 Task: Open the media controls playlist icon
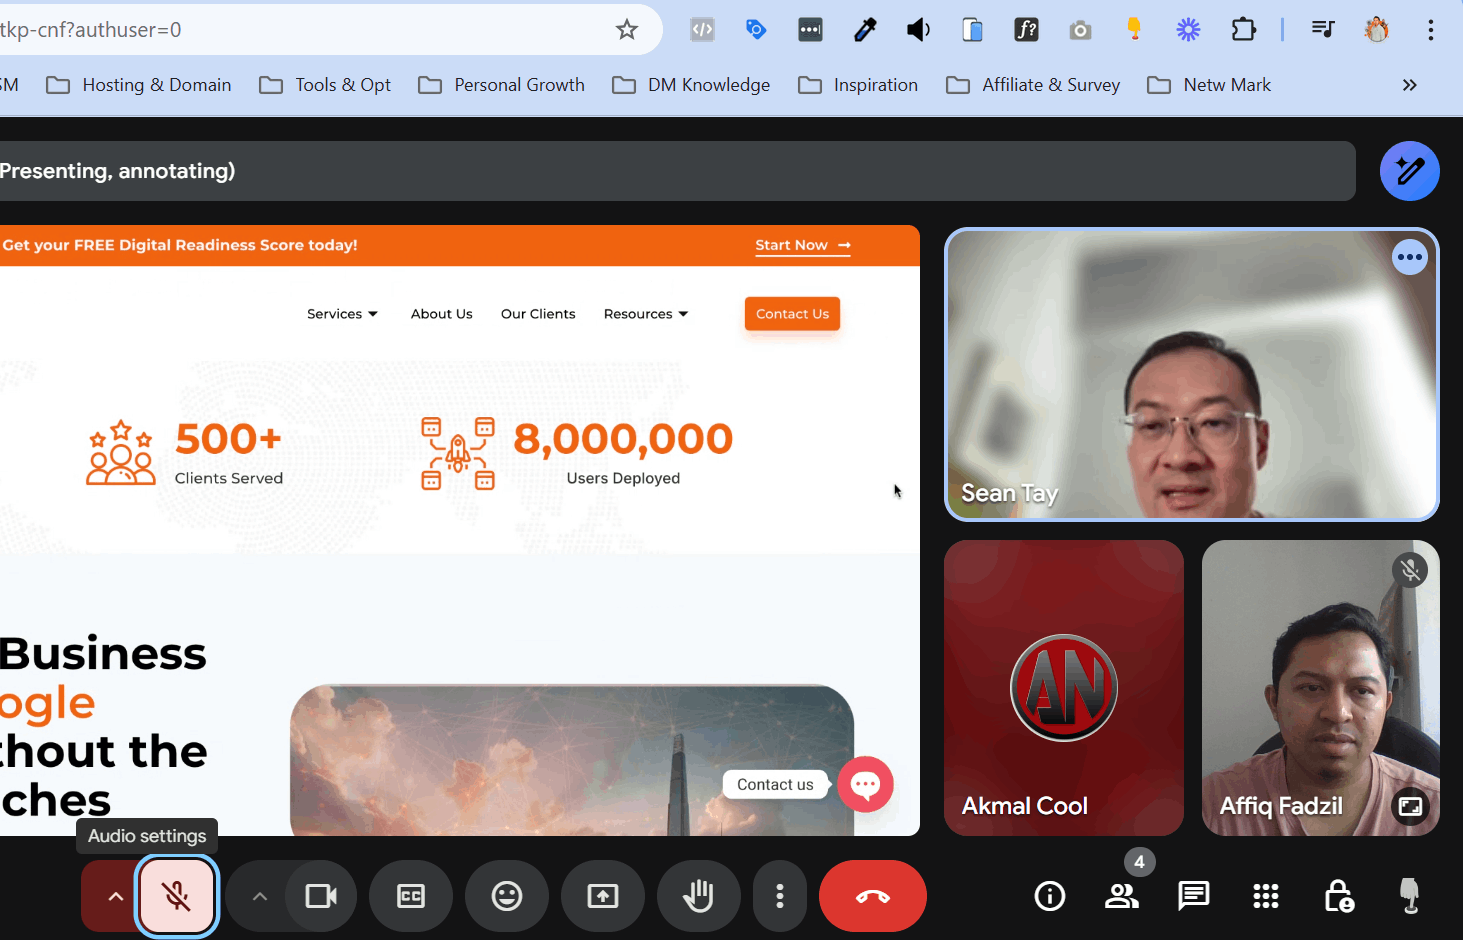(1323, 30)
